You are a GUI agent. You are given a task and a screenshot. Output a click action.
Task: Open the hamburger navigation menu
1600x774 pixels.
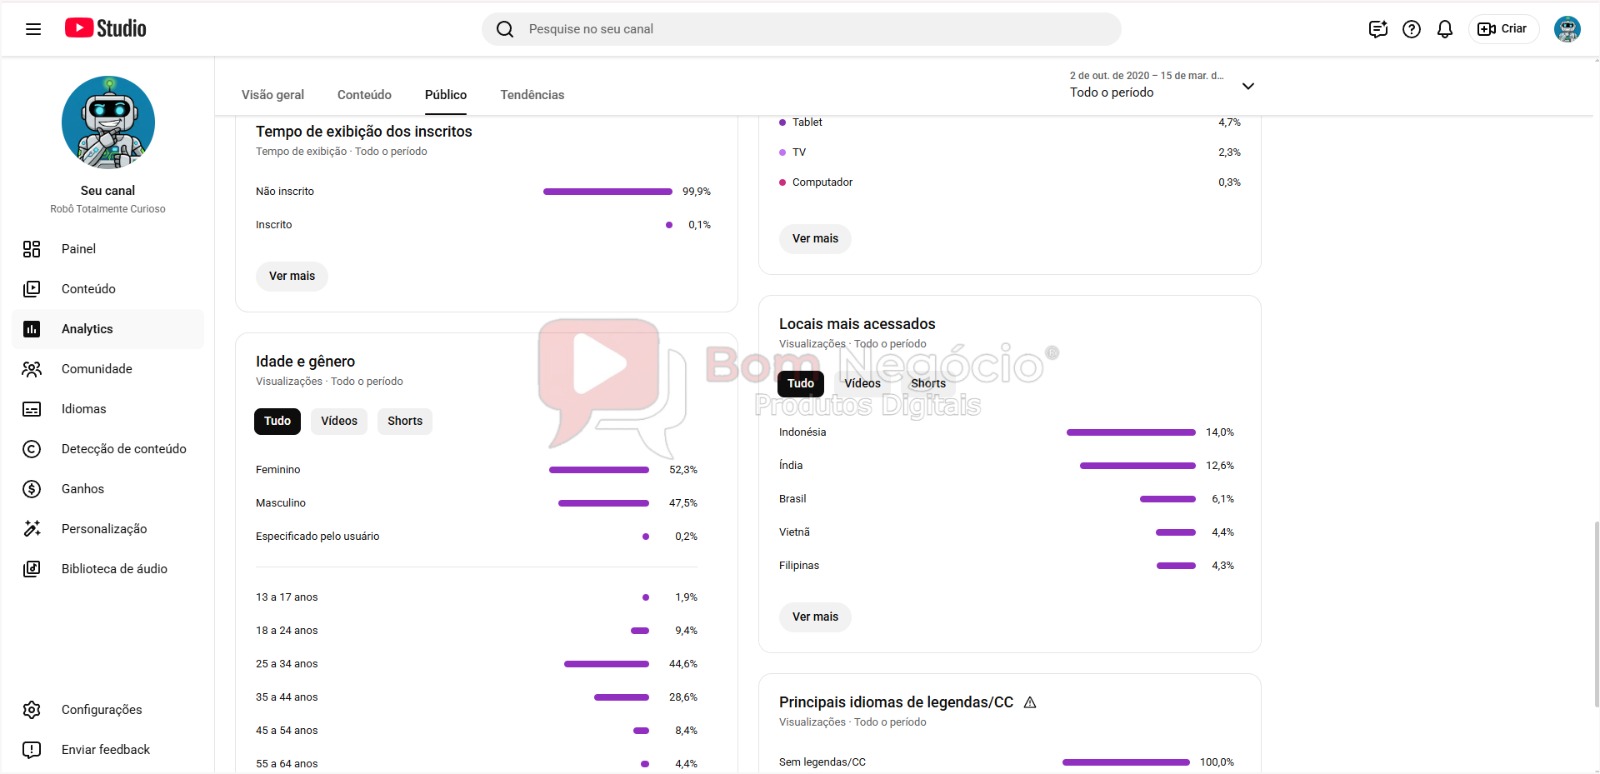33,29
